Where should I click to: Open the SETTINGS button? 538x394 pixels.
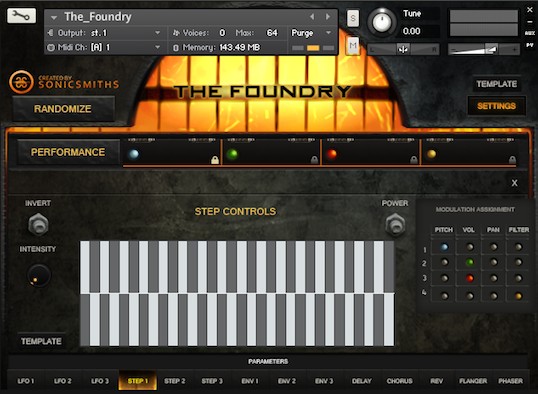(496, 106)
